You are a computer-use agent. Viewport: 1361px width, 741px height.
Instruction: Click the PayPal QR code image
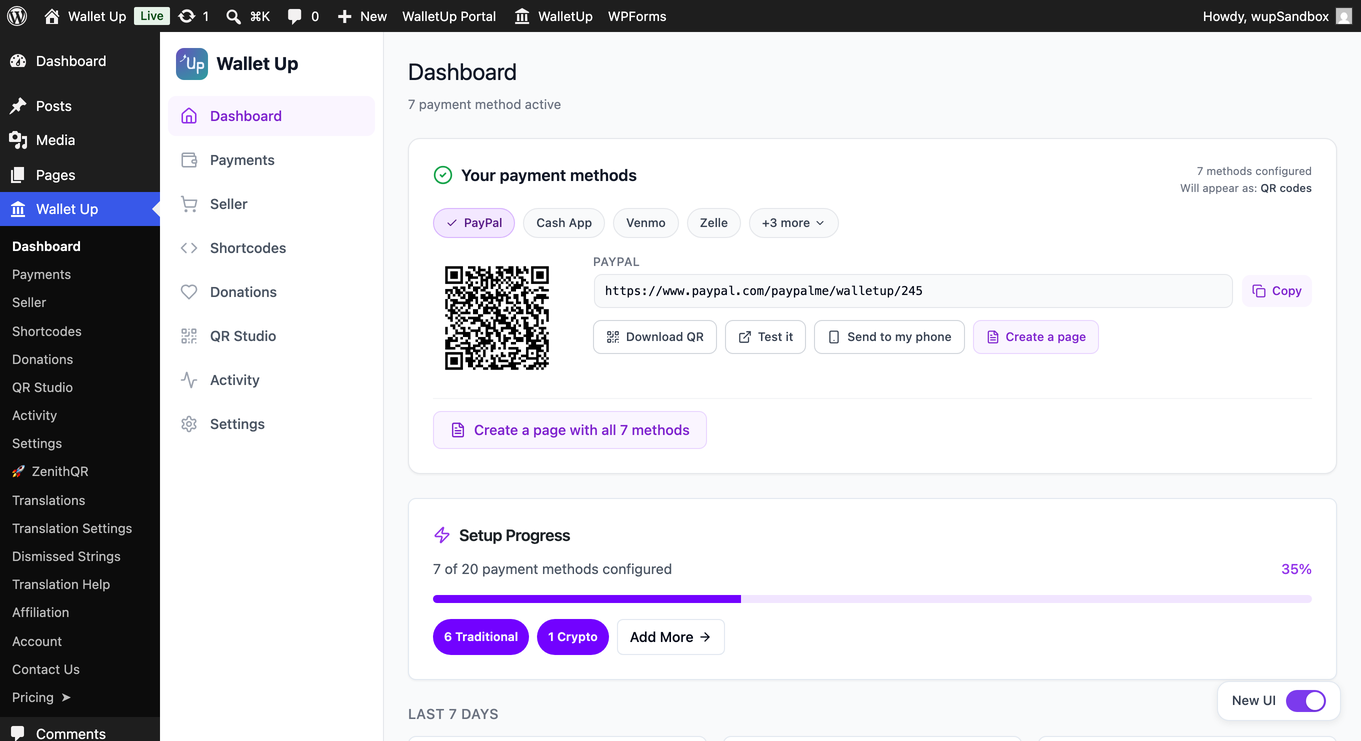coord(497,318)
